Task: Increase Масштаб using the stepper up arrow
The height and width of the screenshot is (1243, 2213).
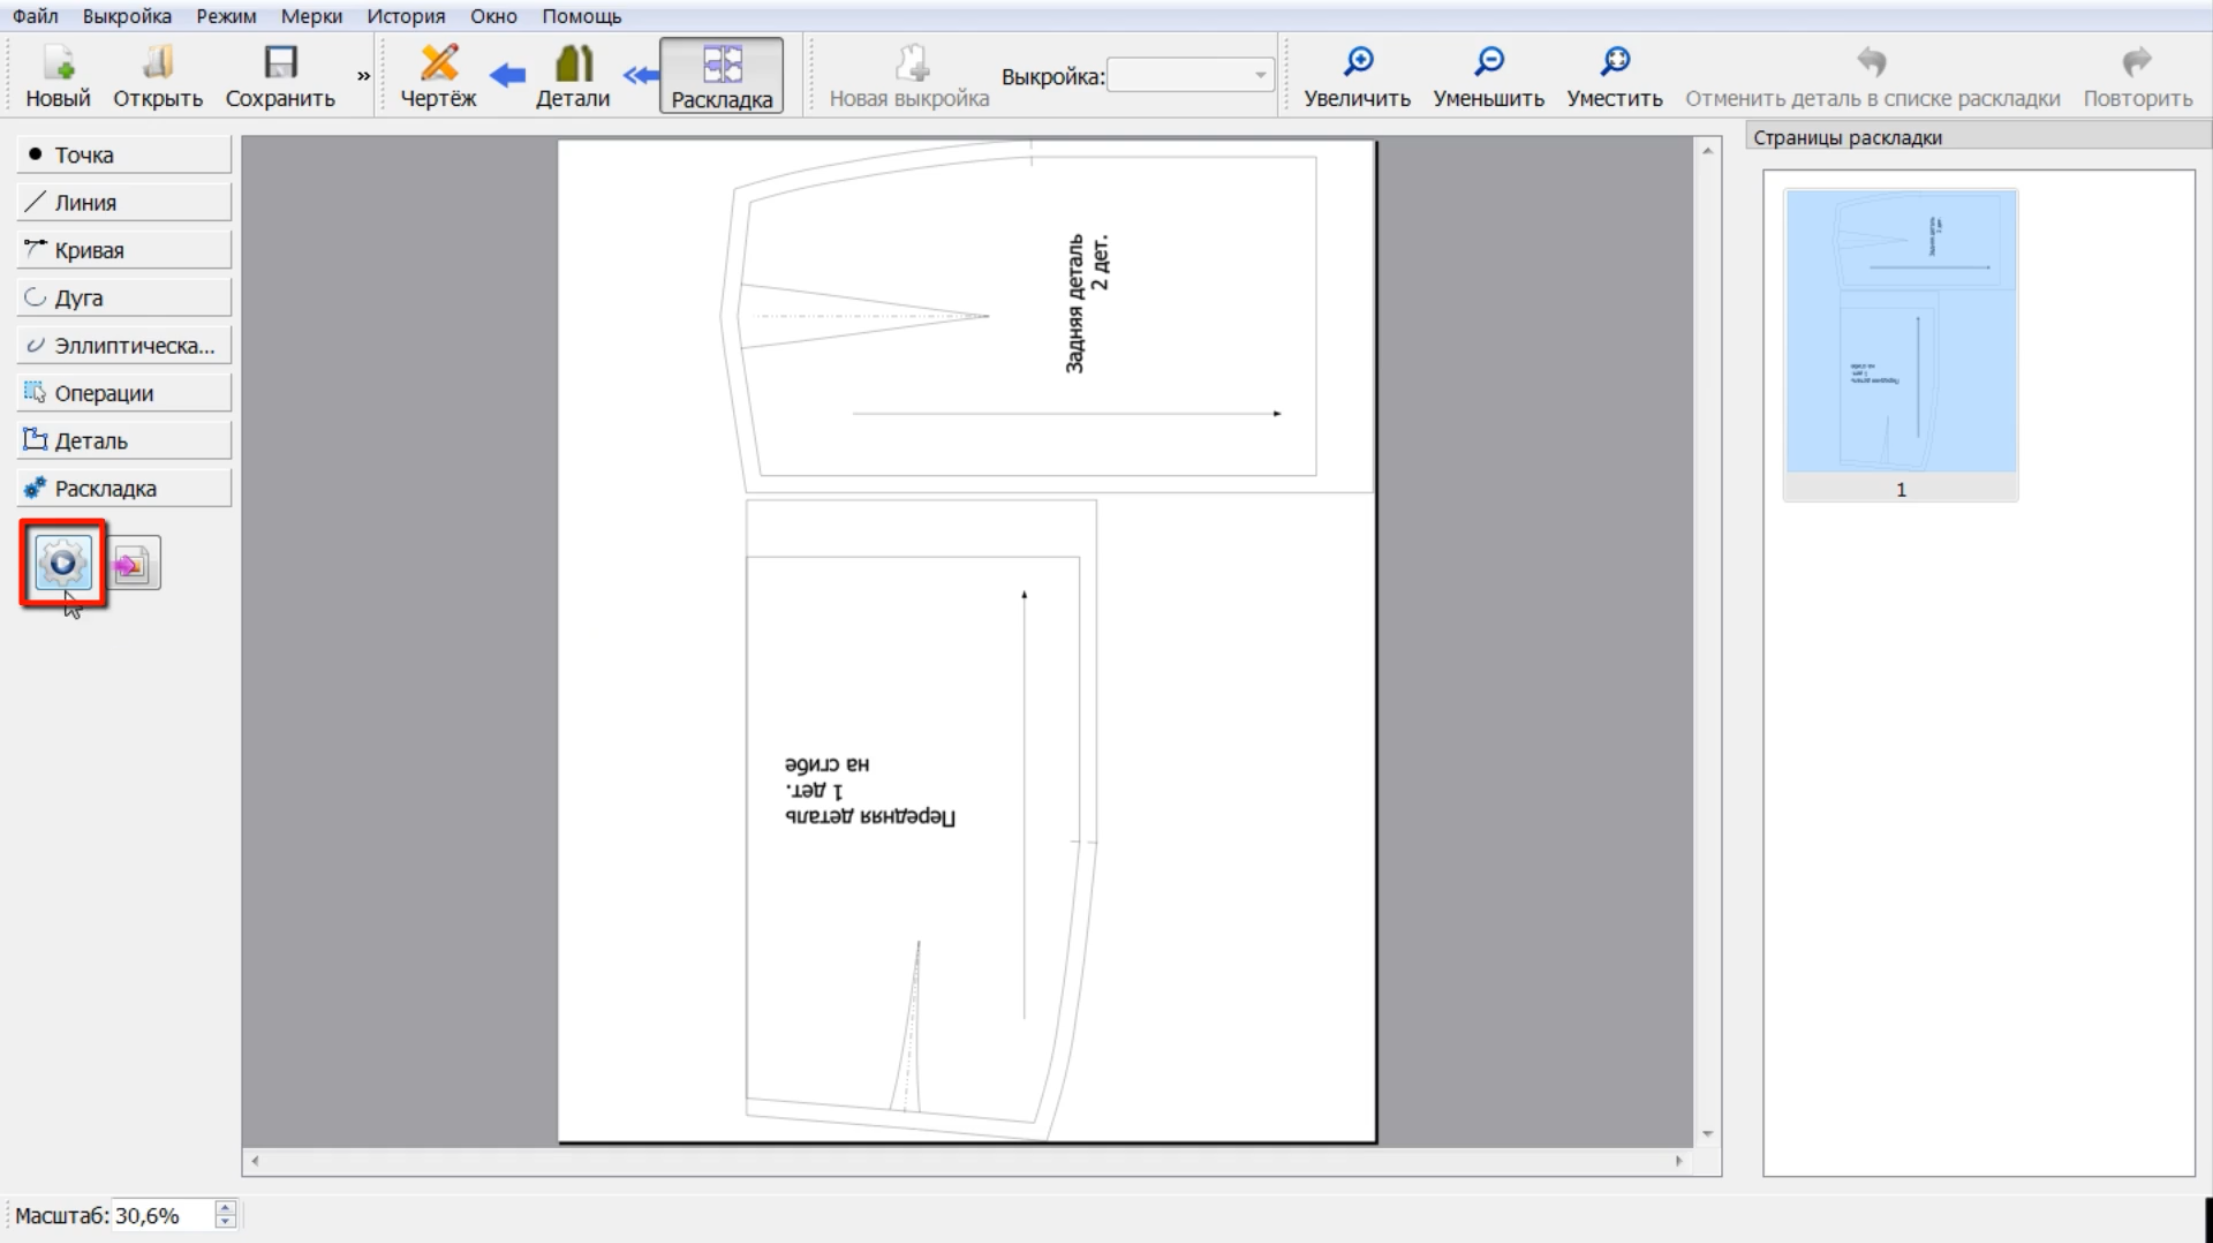Action: click(x=226, y=1208)
